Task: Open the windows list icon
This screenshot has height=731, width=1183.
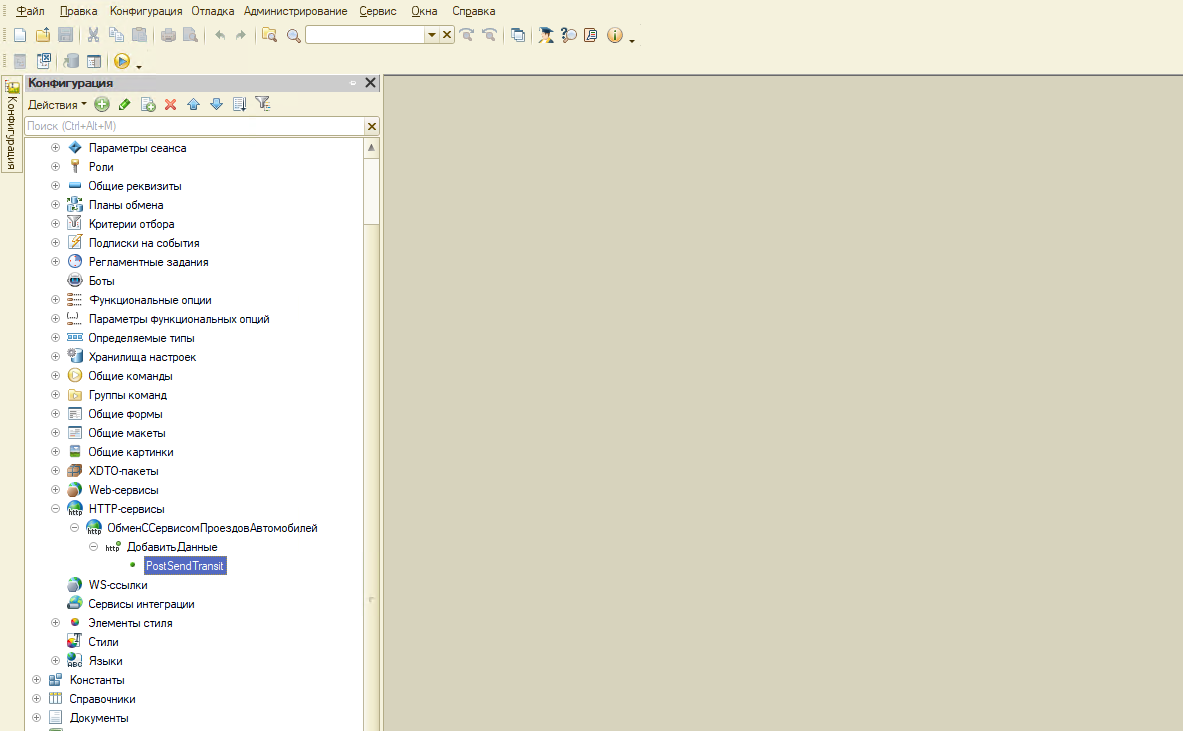Action: tap(518, 35)
